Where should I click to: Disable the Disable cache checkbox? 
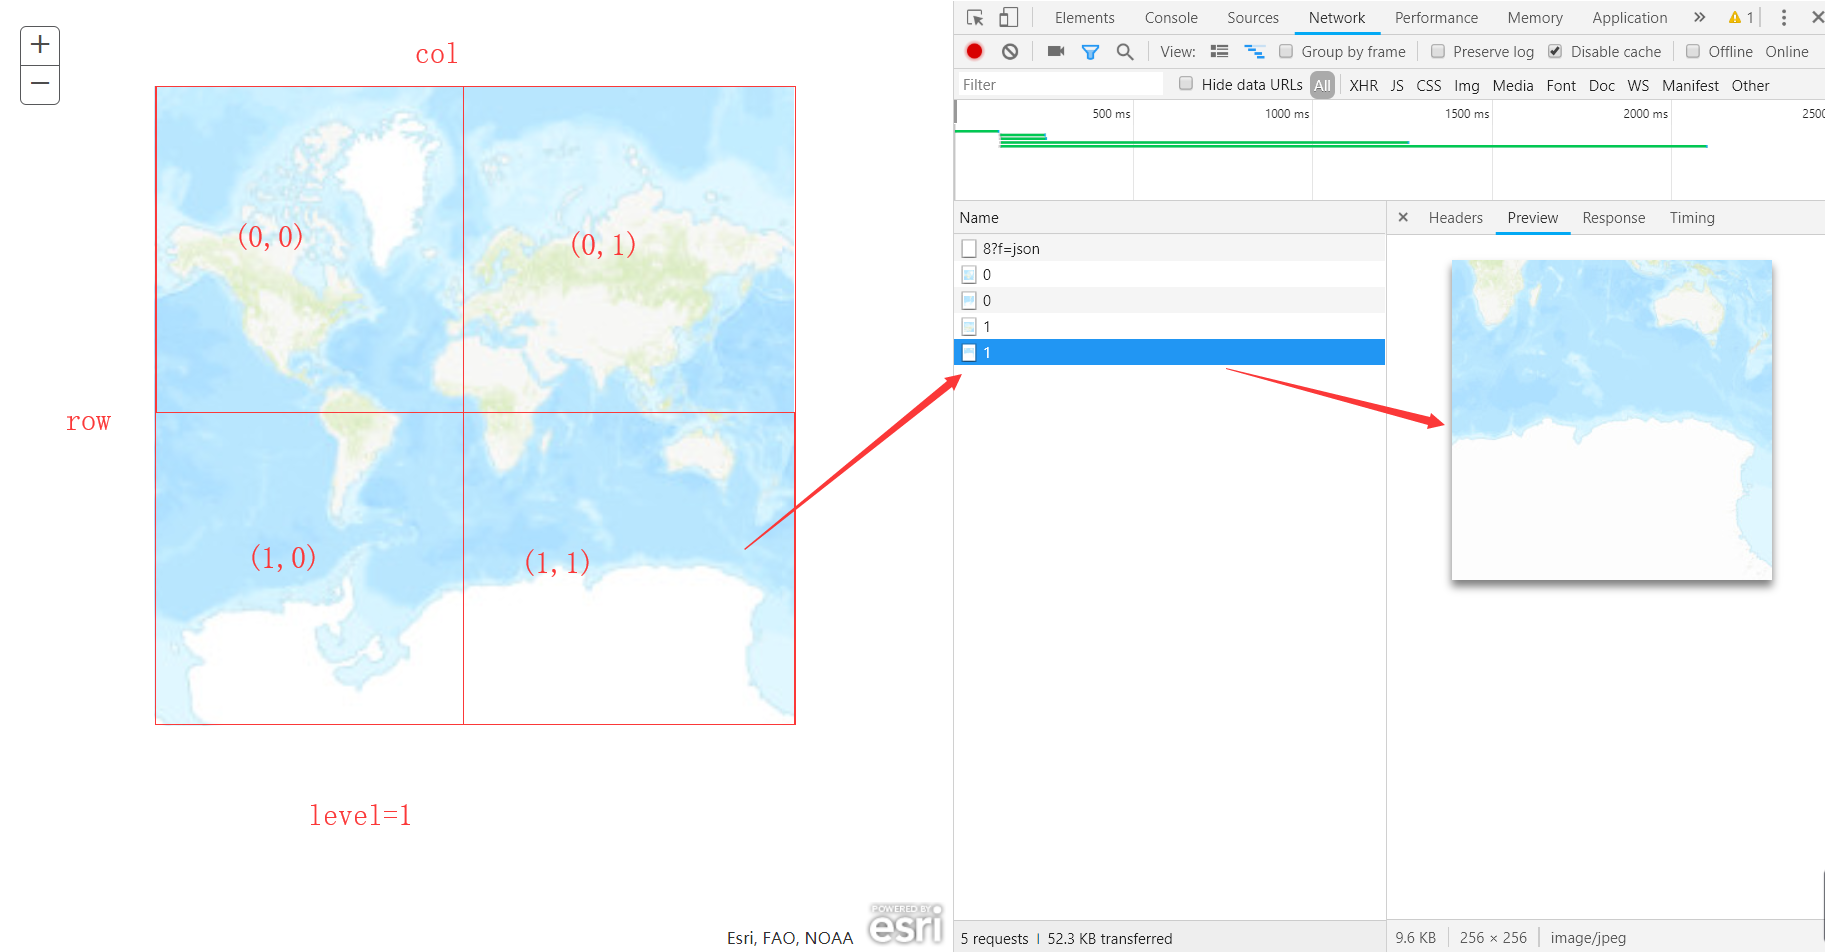click(1556, 51)
